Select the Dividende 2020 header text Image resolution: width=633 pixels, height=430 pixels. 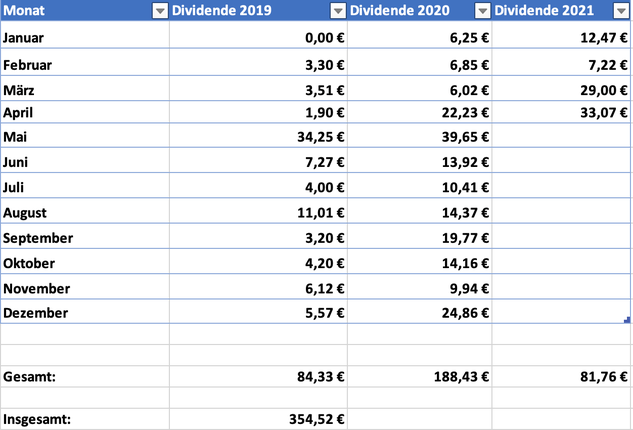[x=400, y=10]
